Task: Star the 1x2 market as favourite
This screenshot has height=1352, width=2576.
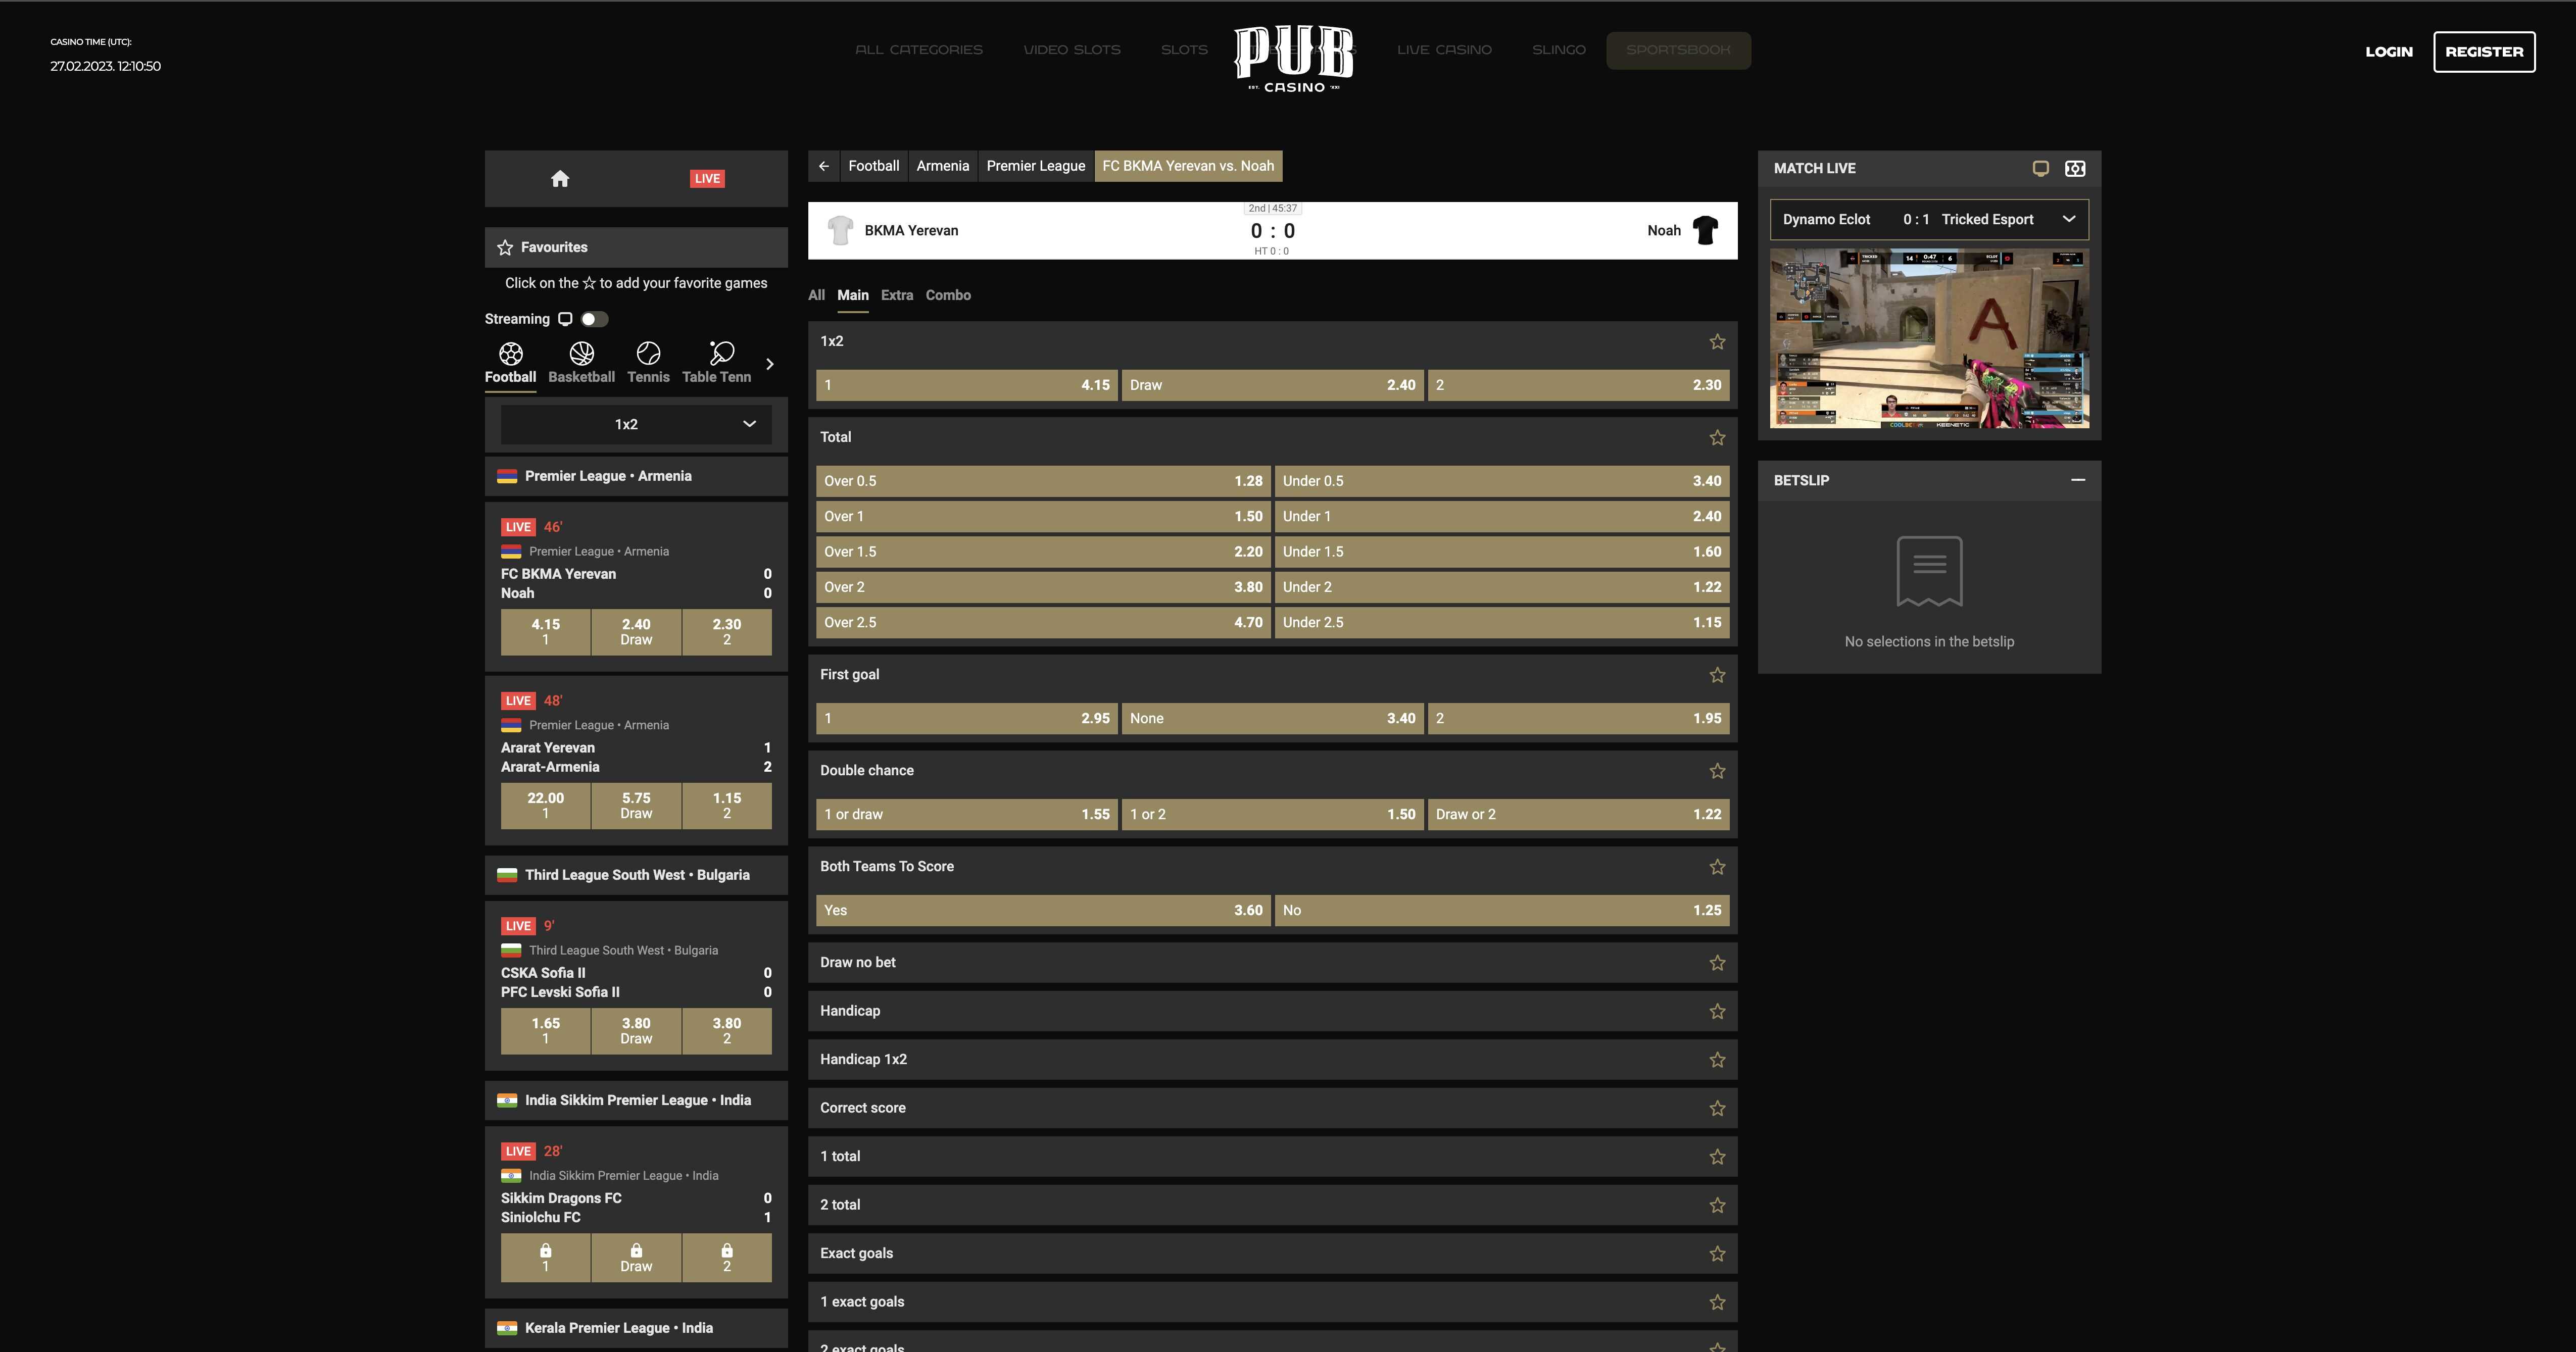Action: [1717, 341]
